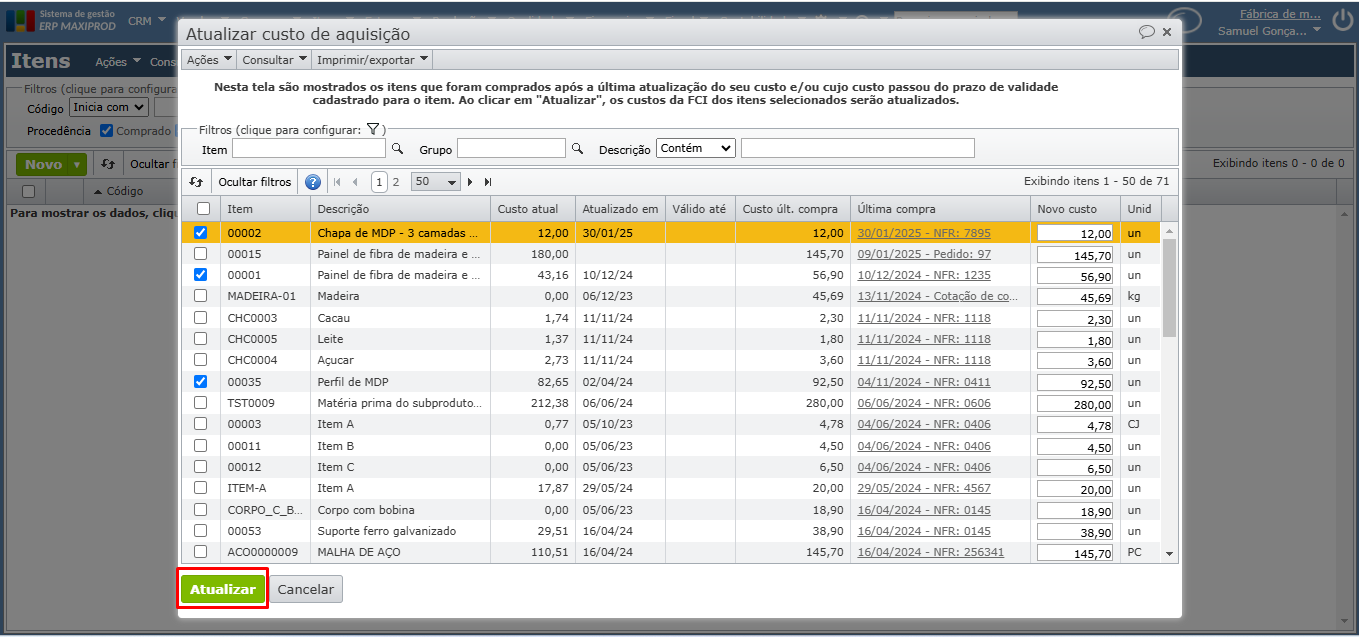Open the Consultar menu
Image resolution: width=1359 pixels, height=637 pixels.
[273, 60]
